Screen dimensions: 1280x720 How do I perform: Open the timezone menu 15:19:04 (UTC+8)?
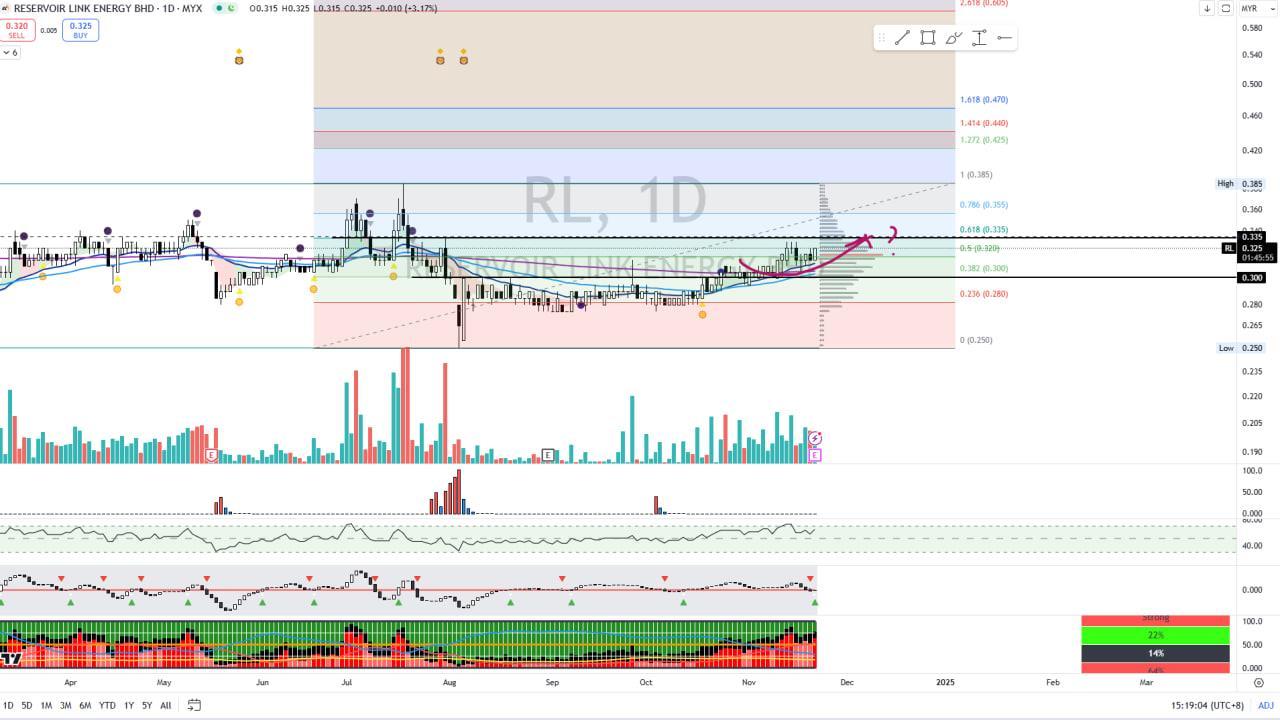pyautogui.click(x=1205, y=705)
